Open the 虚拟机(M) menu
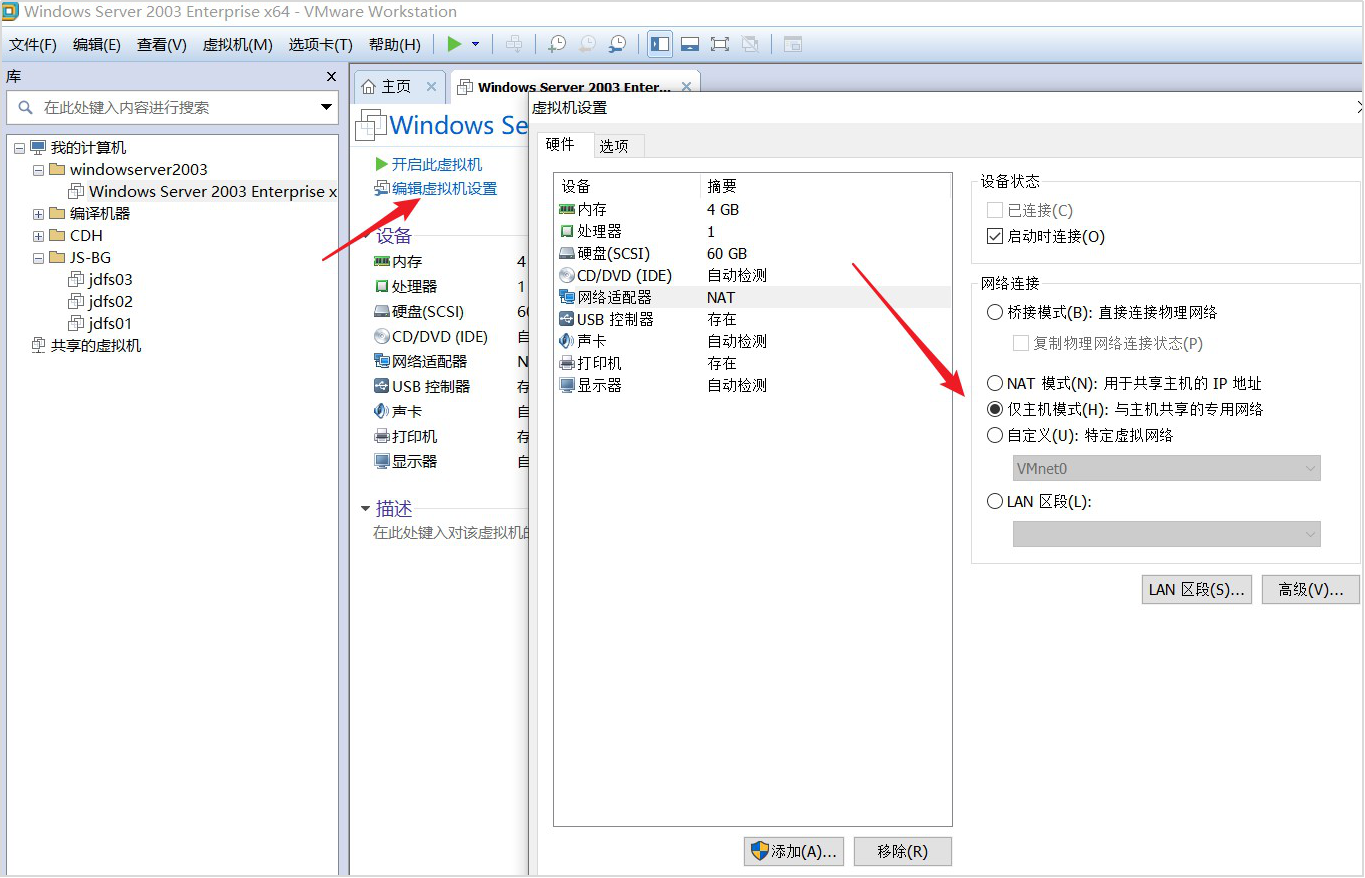Image resolution: width=1365 pixels, height=878 pixels. point(238,45)
